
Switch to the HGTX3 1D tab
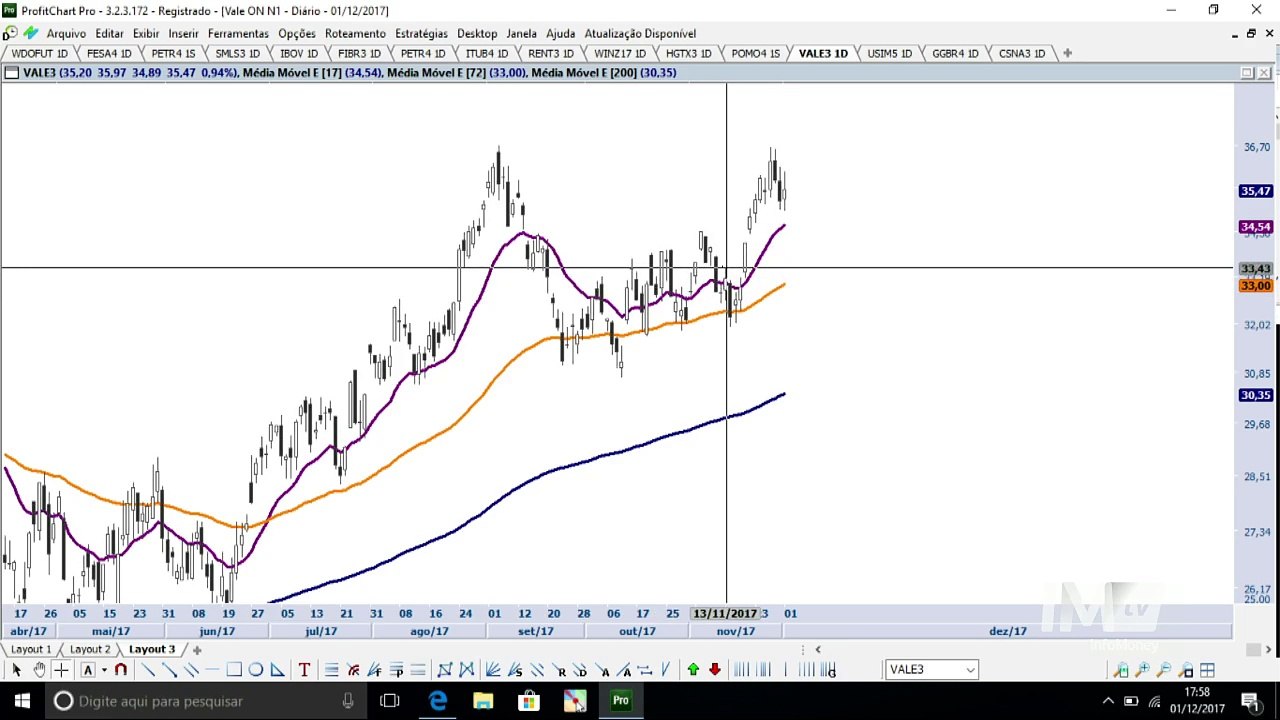689,53
